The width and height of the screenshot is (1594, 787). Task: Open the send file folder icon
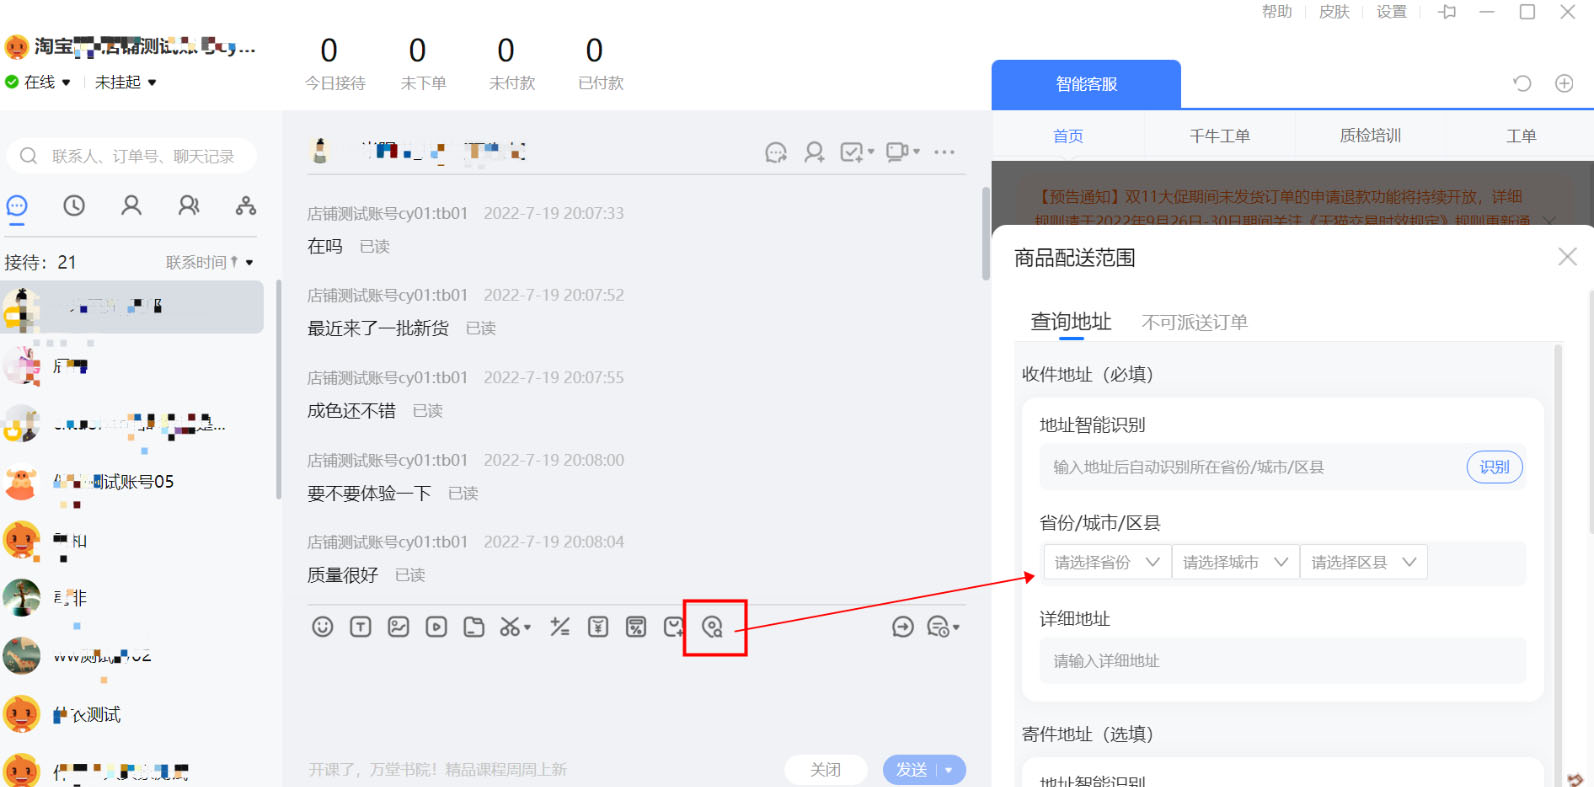tap(474, 627)
